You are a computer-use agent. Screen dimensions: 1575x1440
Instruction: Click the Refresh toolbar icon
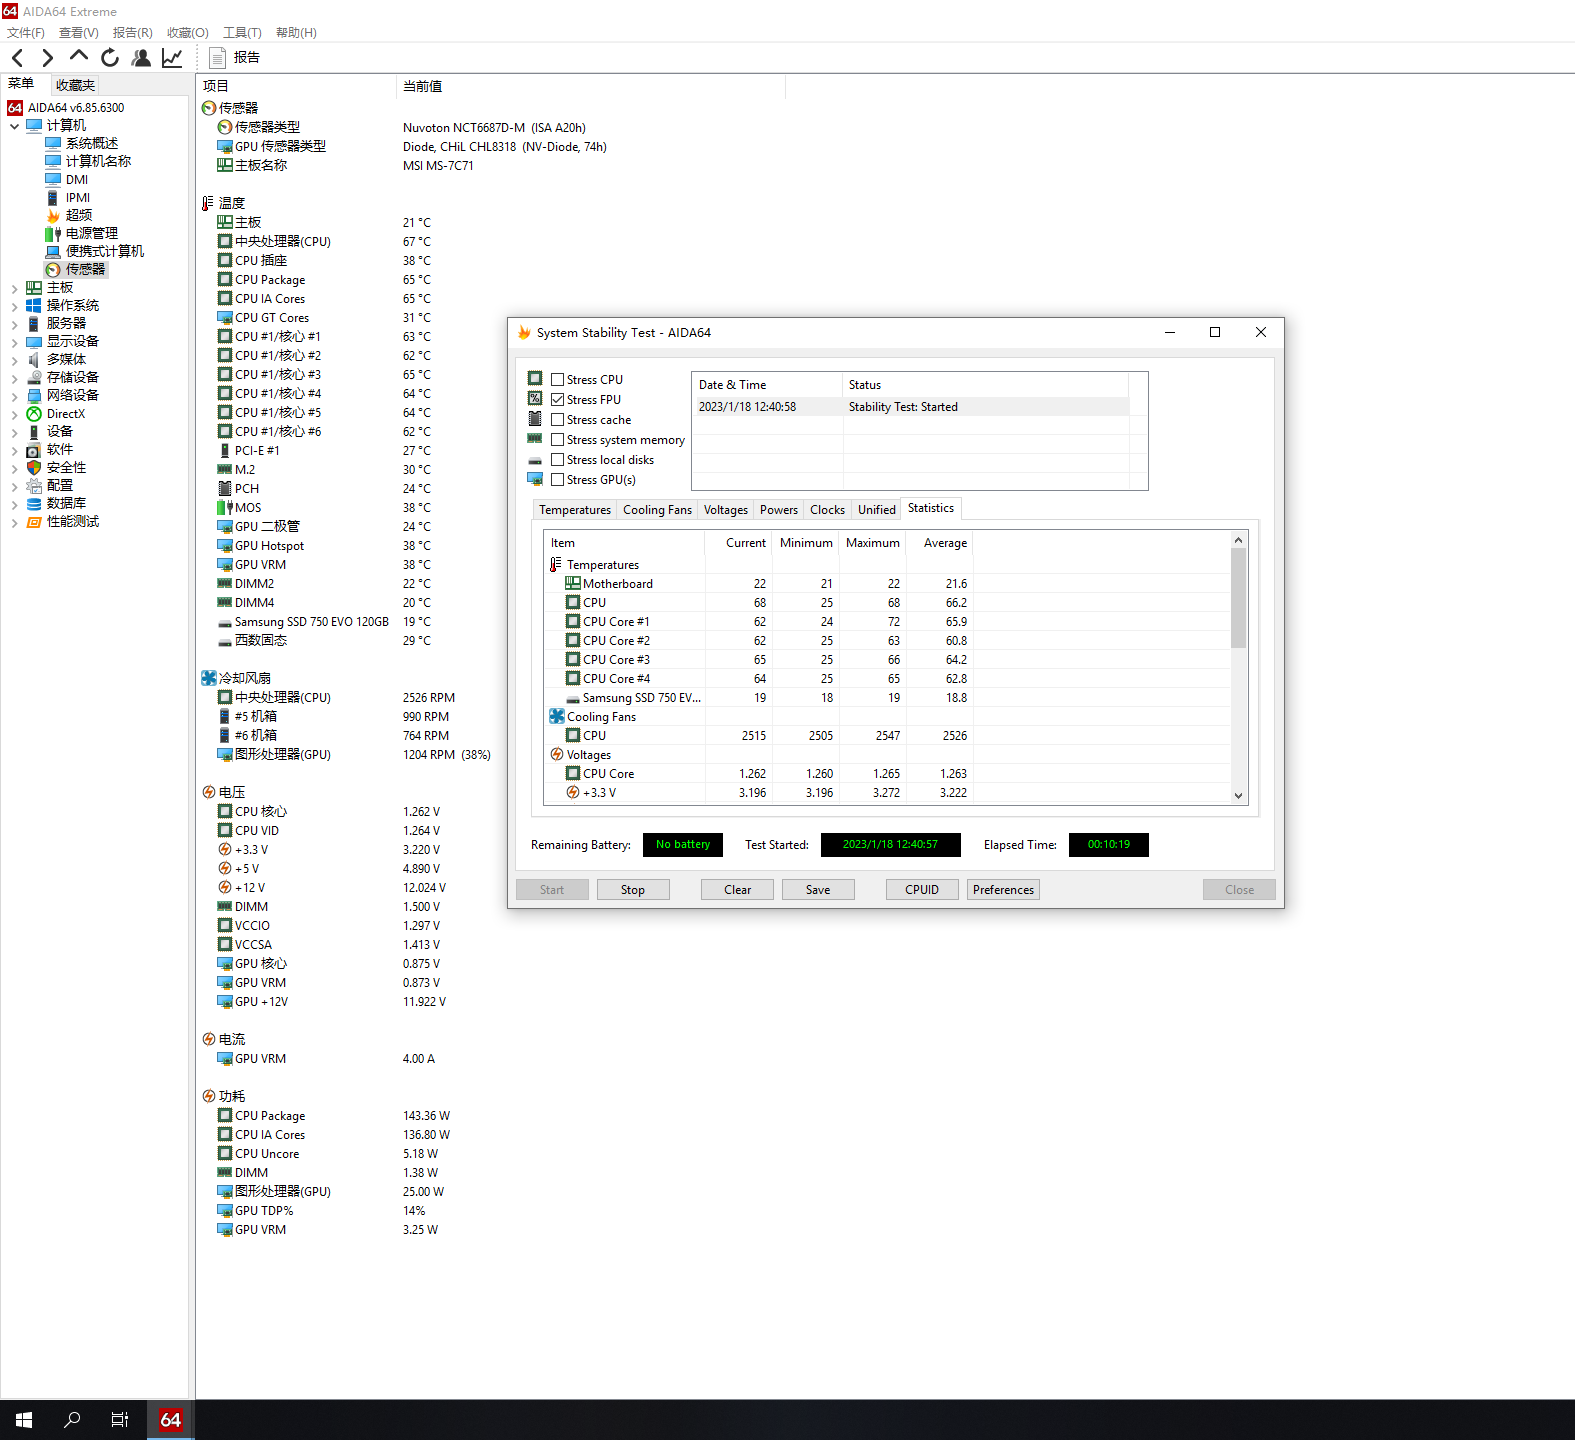110,58
